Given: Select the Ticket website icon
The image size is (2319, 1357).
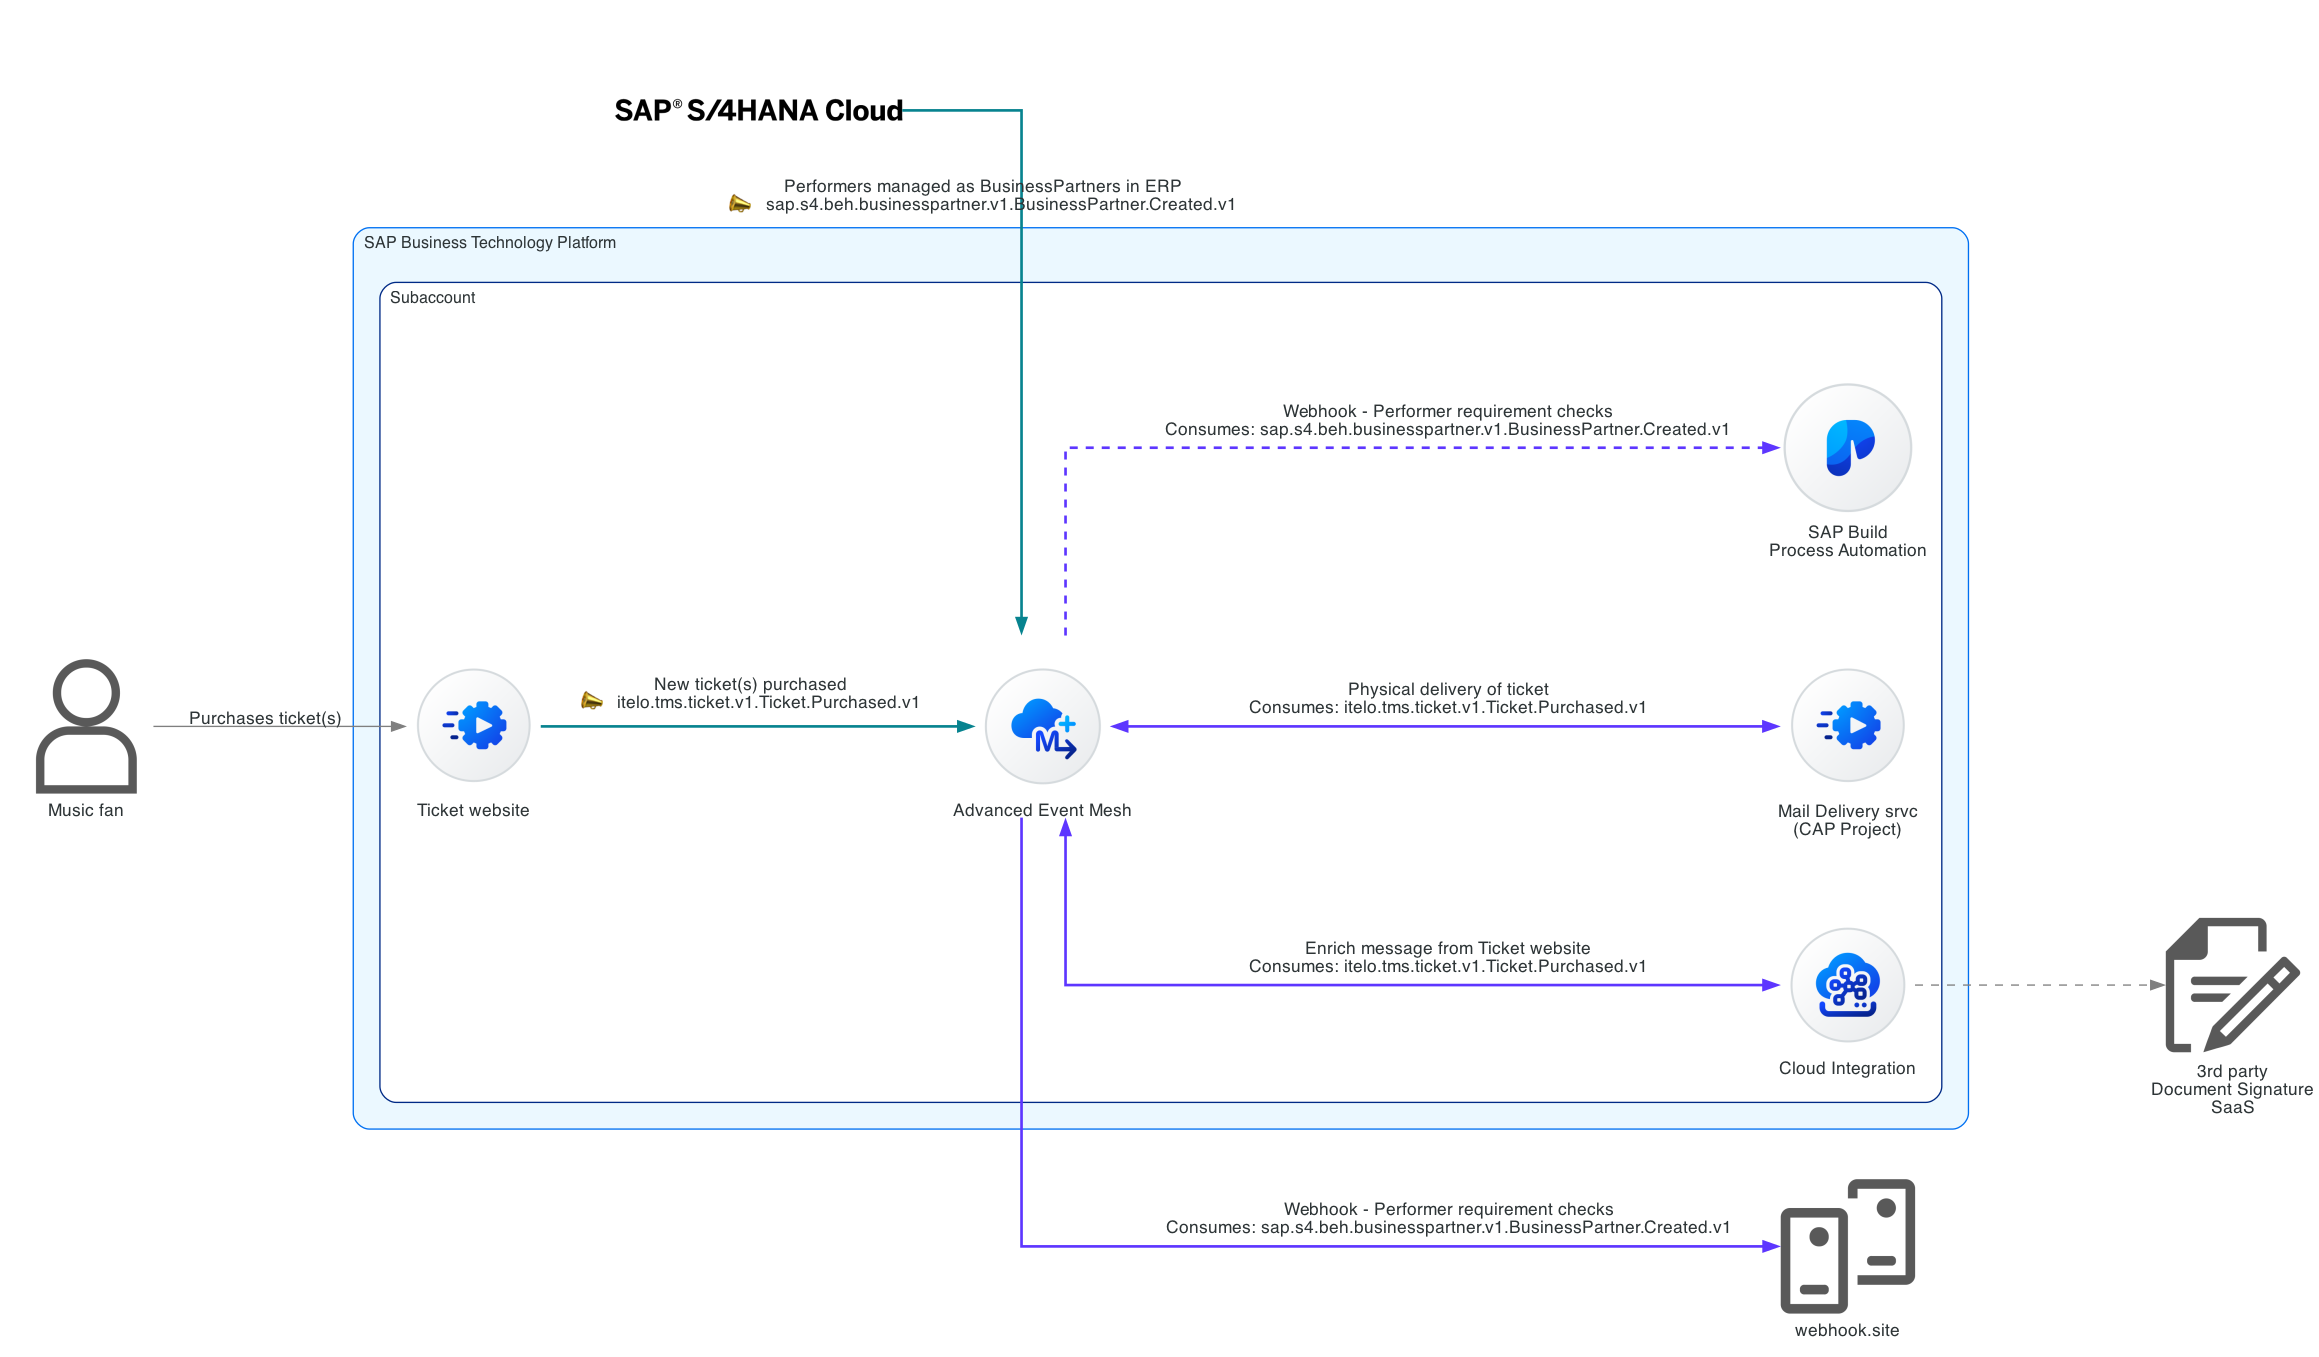Looking at the screenshot, I should pos(473,725).
